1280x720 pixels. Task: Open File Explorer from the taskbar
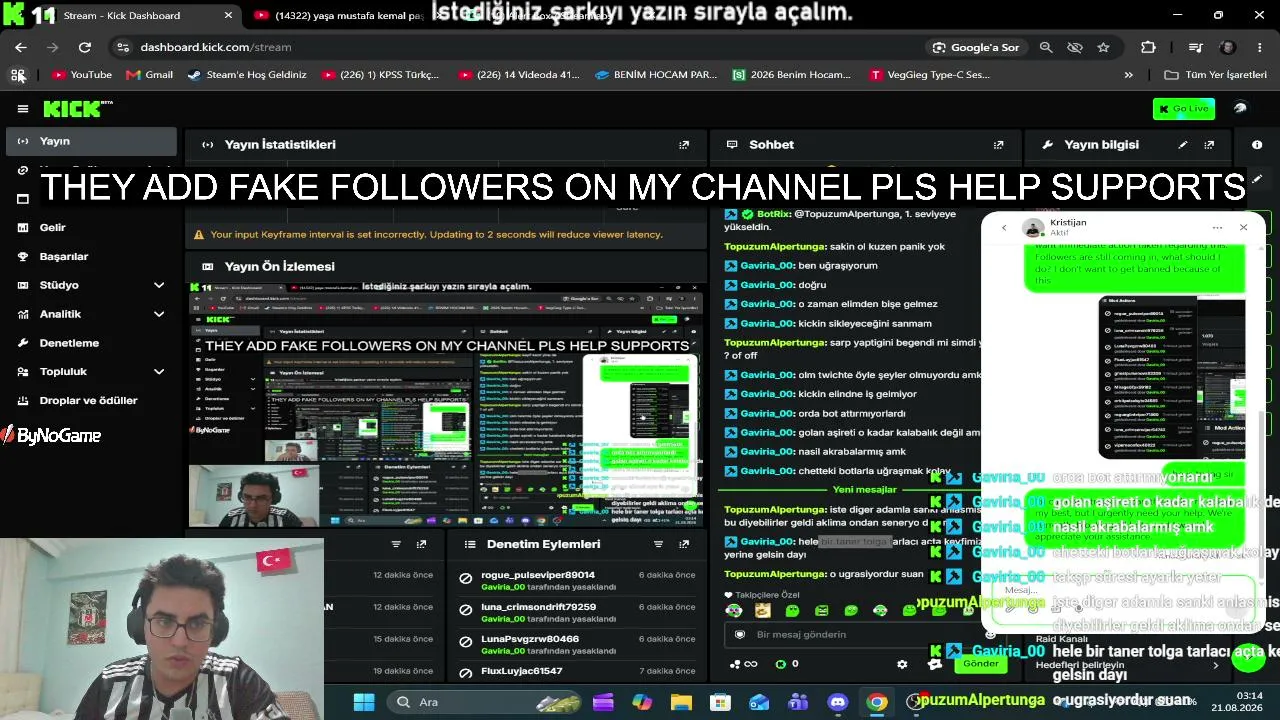coord(681,702)
